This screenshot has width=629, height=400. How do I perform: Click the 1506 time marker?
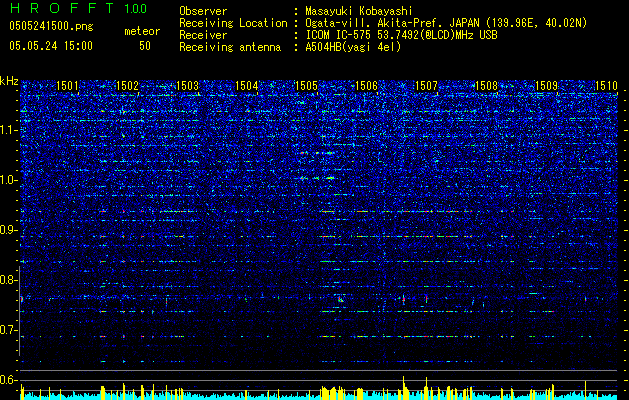(367, 85)
